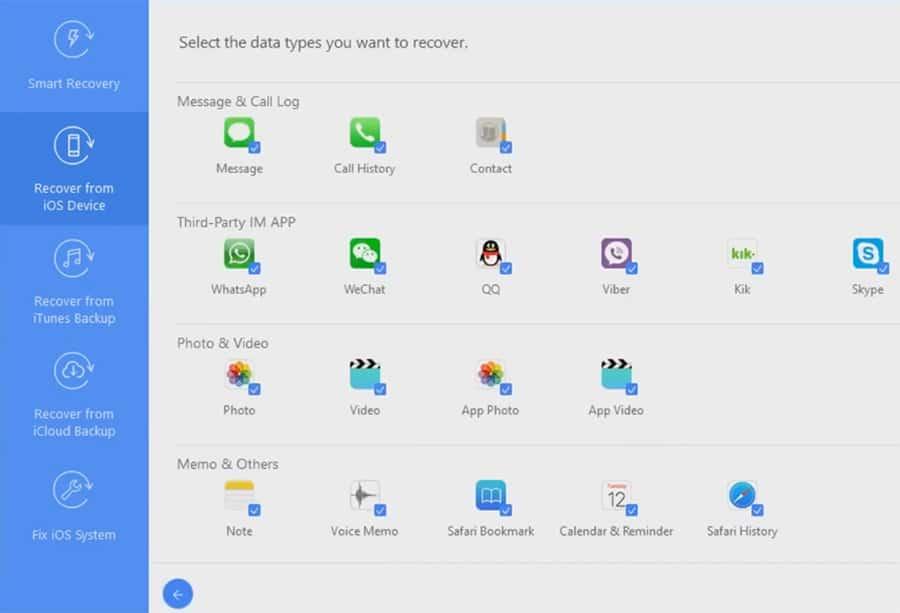Click the 'Photo & Video' heading
900x613 pixels.
click(223, 343)
